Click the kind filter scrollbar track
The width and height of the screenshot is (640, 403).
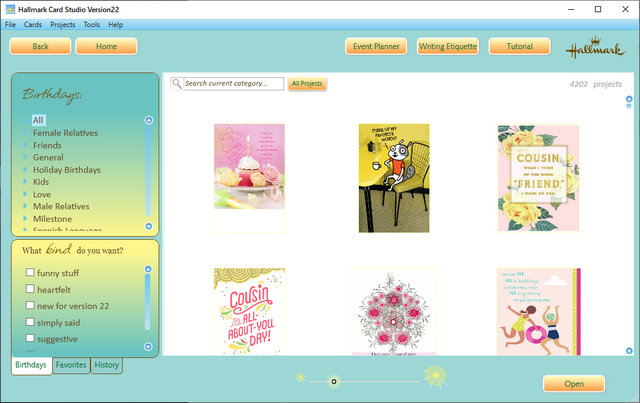click(148, 302)
